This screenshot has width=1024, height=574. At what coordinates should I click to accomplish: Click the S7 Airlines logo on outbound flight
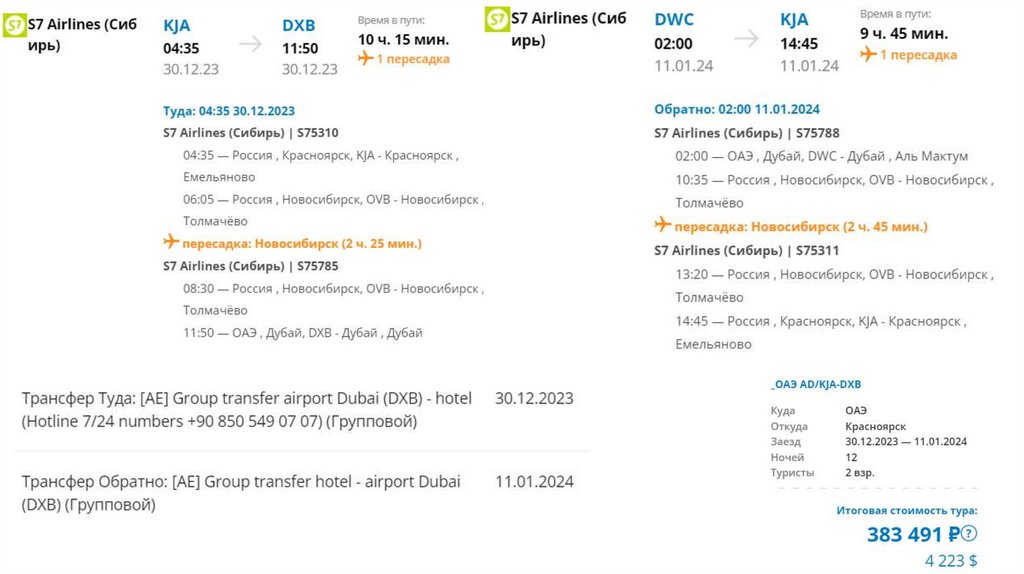pos(15,25)
